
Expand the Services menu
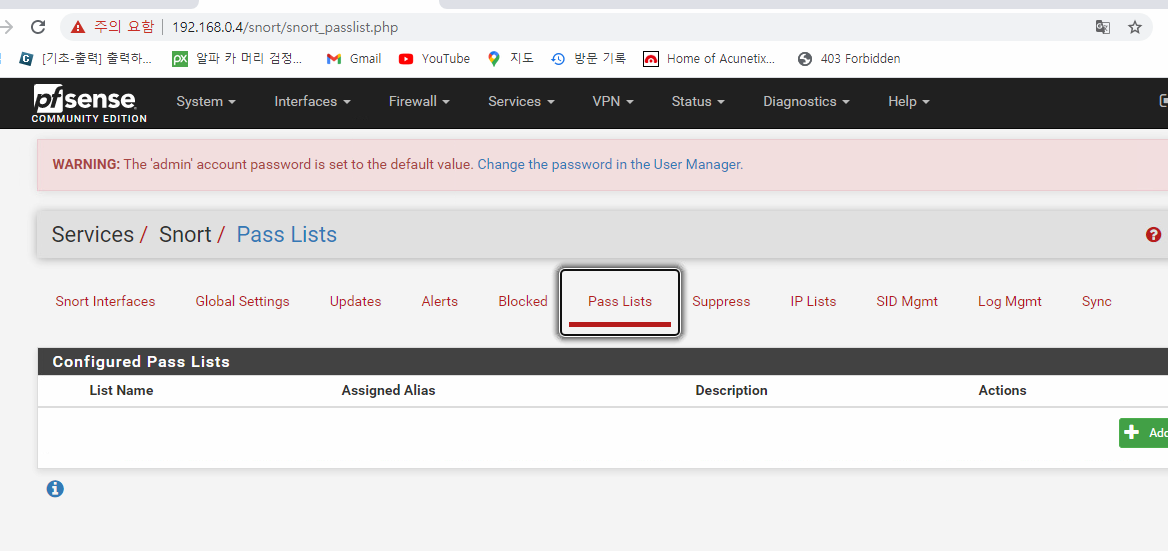point(521,101)
